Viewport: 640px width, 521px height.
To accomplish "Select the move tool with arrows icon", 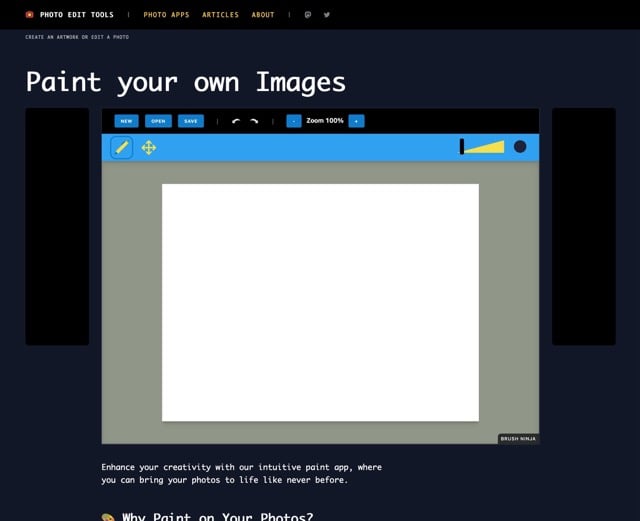I will (149, 147).
